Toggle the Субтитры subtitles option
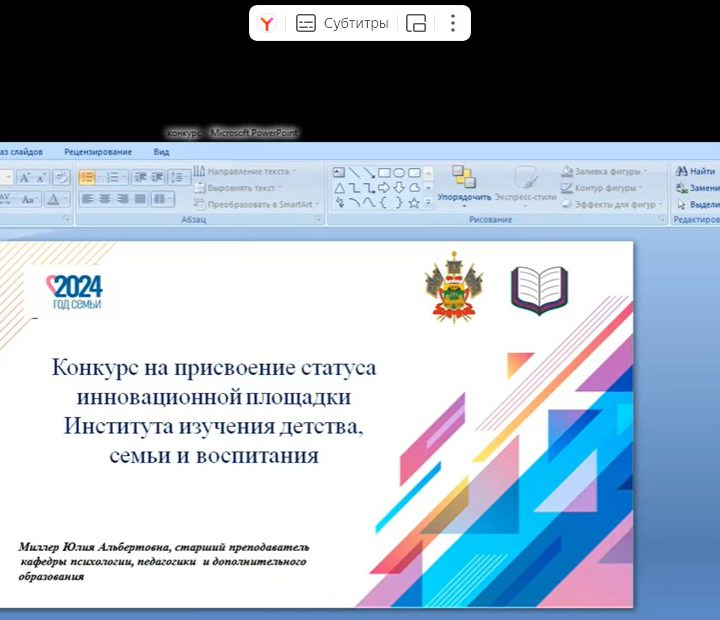 click(342, 24)
